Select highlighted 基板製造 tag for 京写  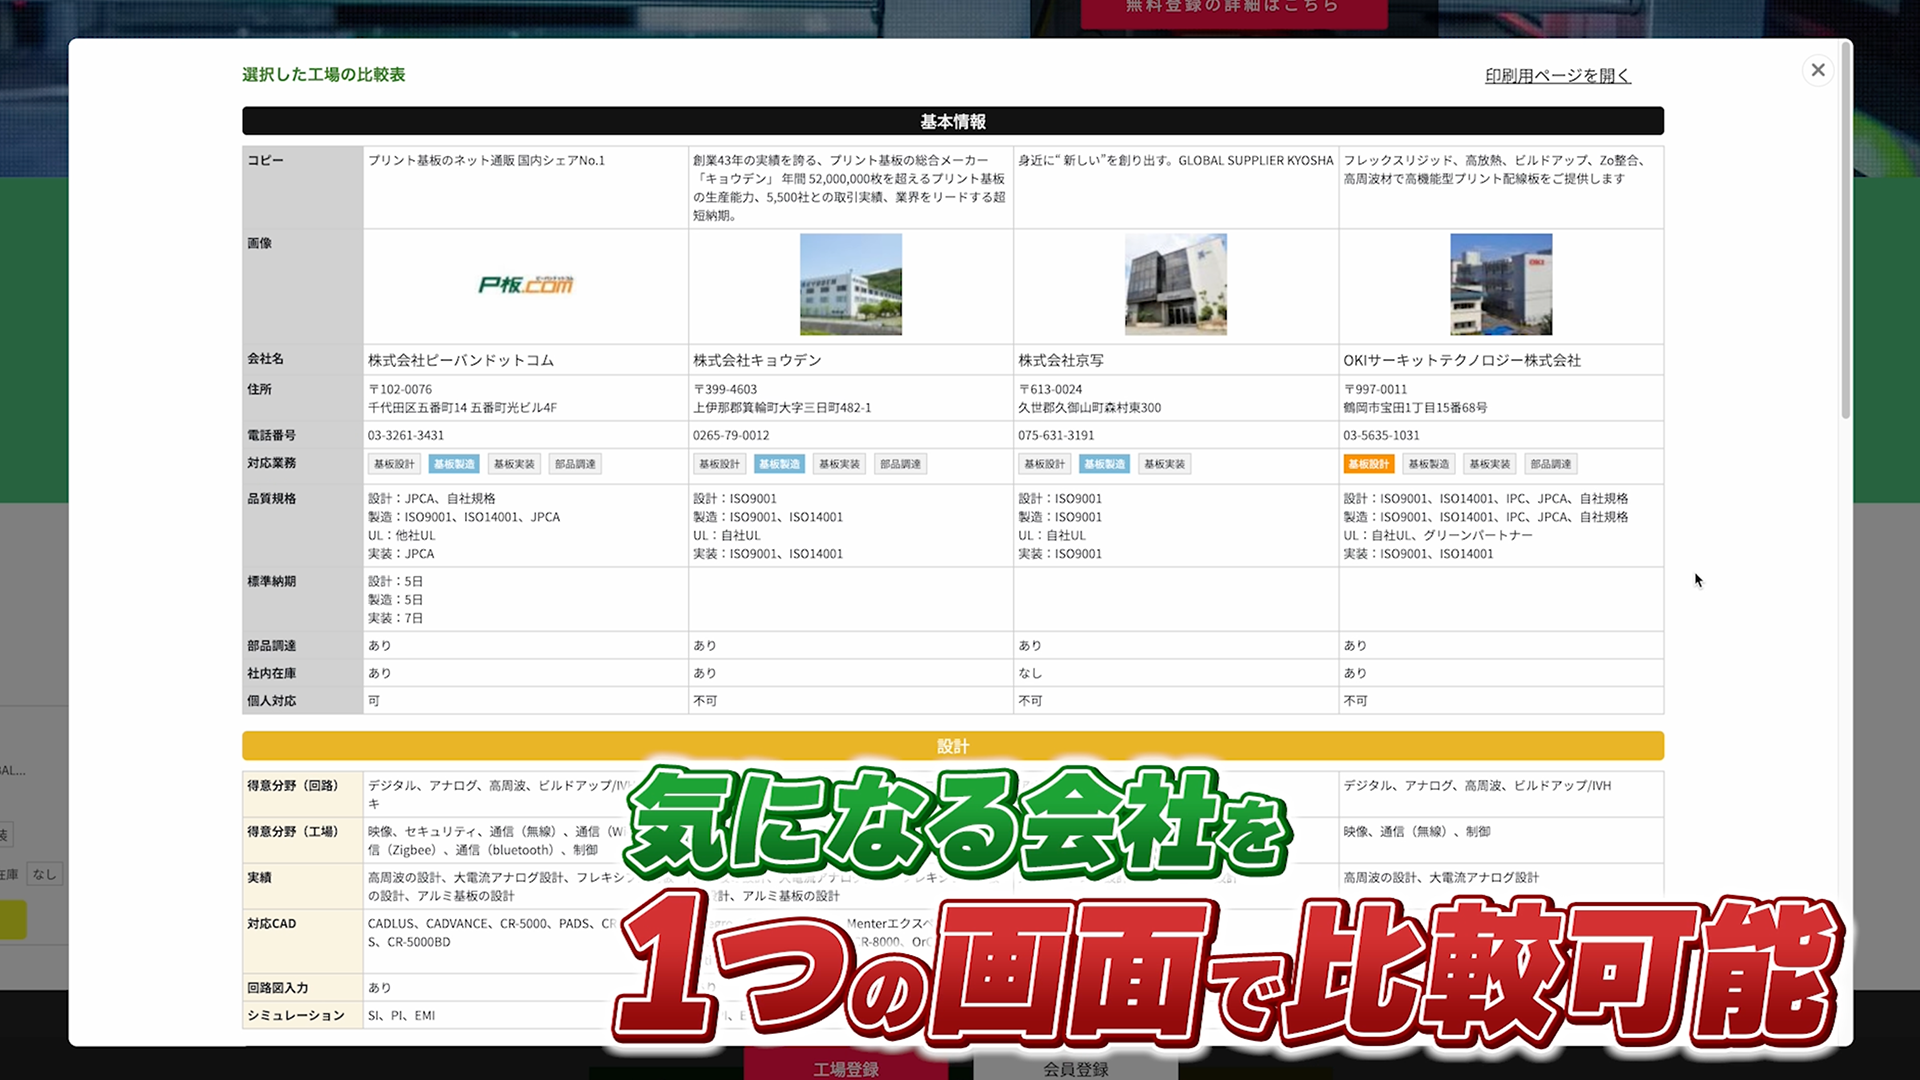point(1104,464)
